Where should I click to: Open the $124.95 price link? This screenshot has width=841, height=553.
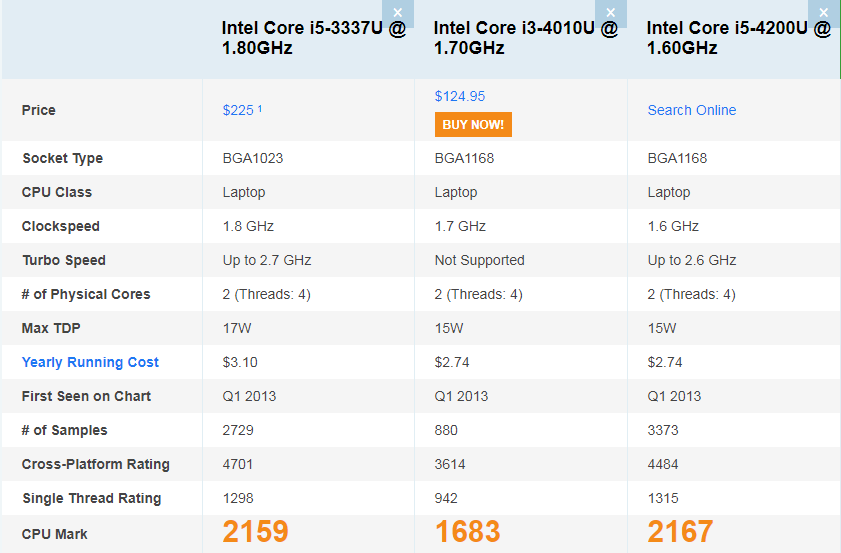click(x=460, y=96)
